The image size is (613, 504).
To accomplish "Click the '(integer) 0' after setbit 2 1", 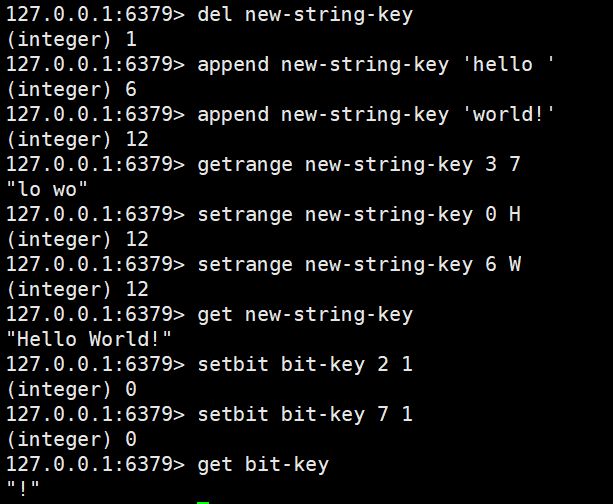I will tap(72, 390).
